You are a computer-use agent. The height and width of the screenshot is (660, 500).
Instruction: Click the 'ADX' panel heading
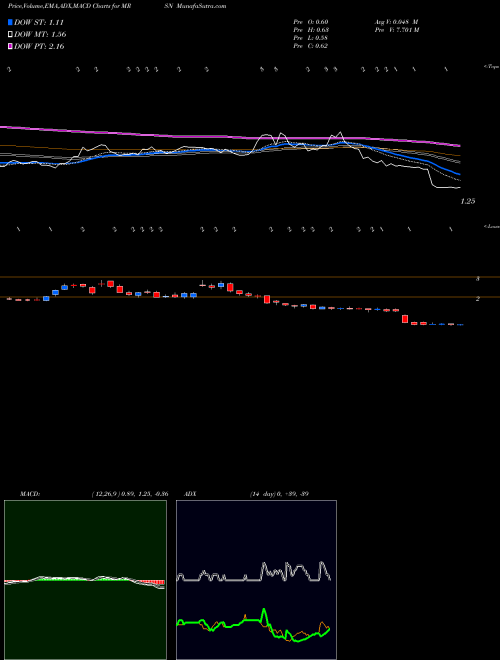tap(190, 494)
